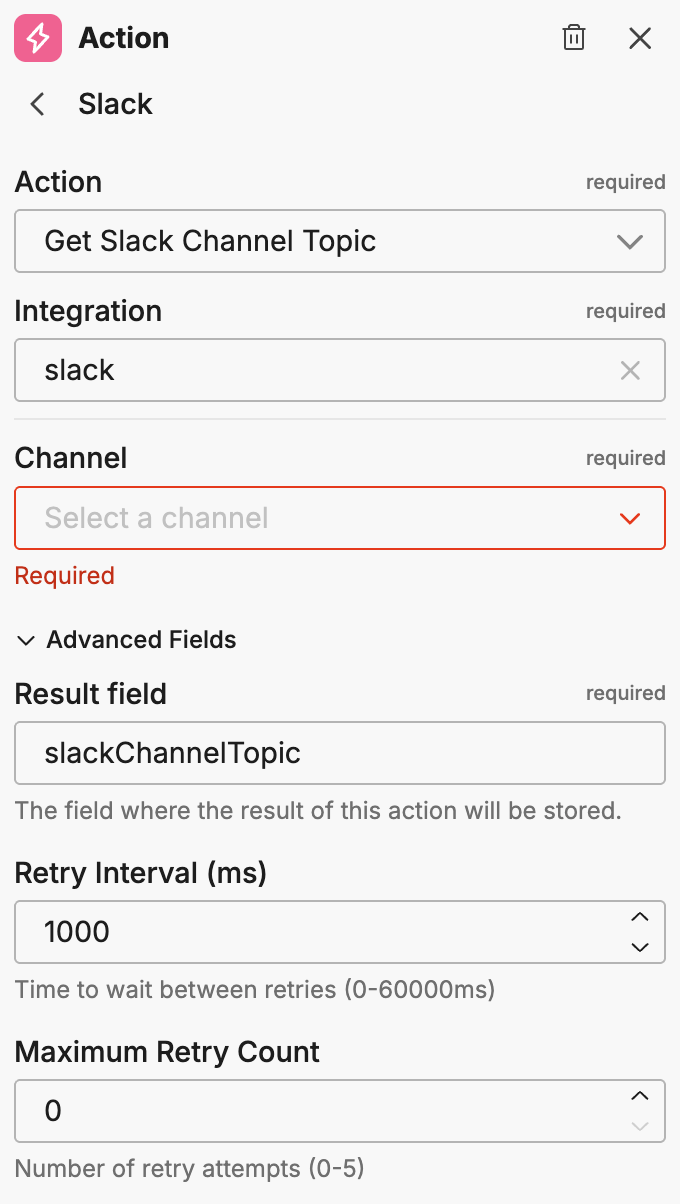The height and width of the screenshot is (1204, 680).
Task: Click the Result field text input
Action: tap(340, 753)
